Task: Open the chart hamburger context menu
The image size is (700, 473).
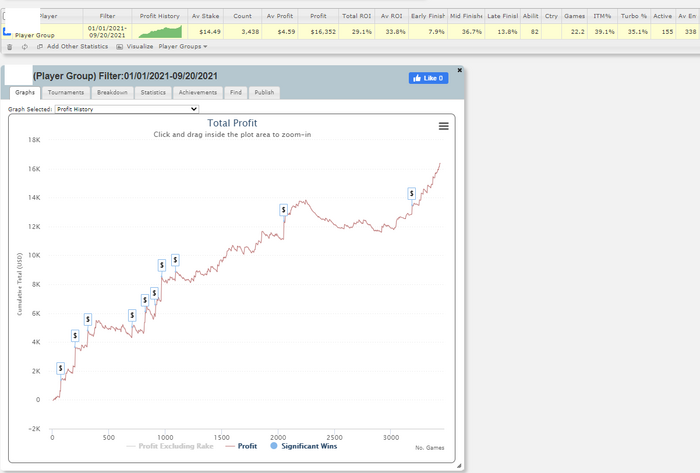Action: coord(443,126)
